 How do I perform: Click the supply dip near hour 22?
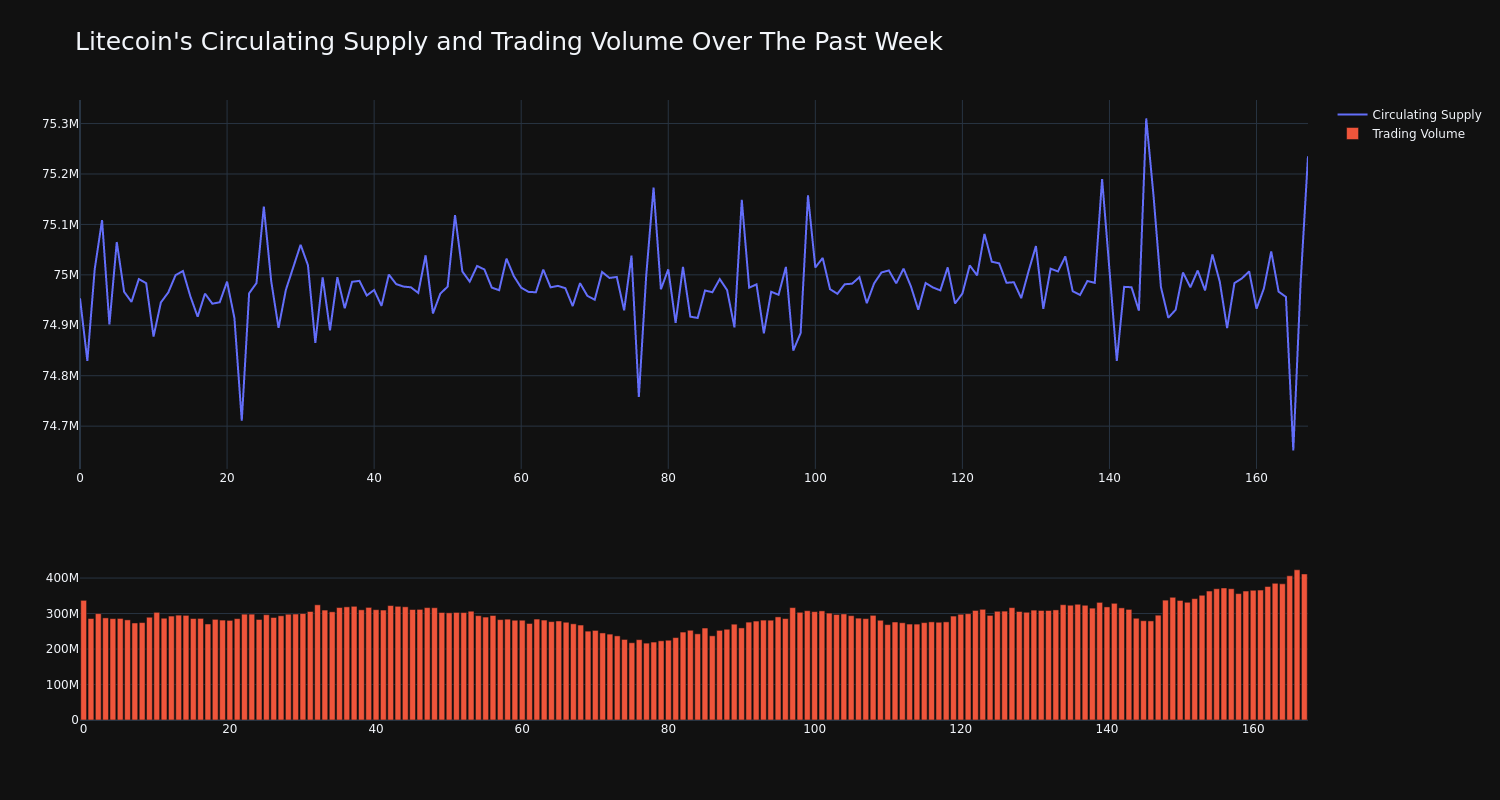[242, 419]
